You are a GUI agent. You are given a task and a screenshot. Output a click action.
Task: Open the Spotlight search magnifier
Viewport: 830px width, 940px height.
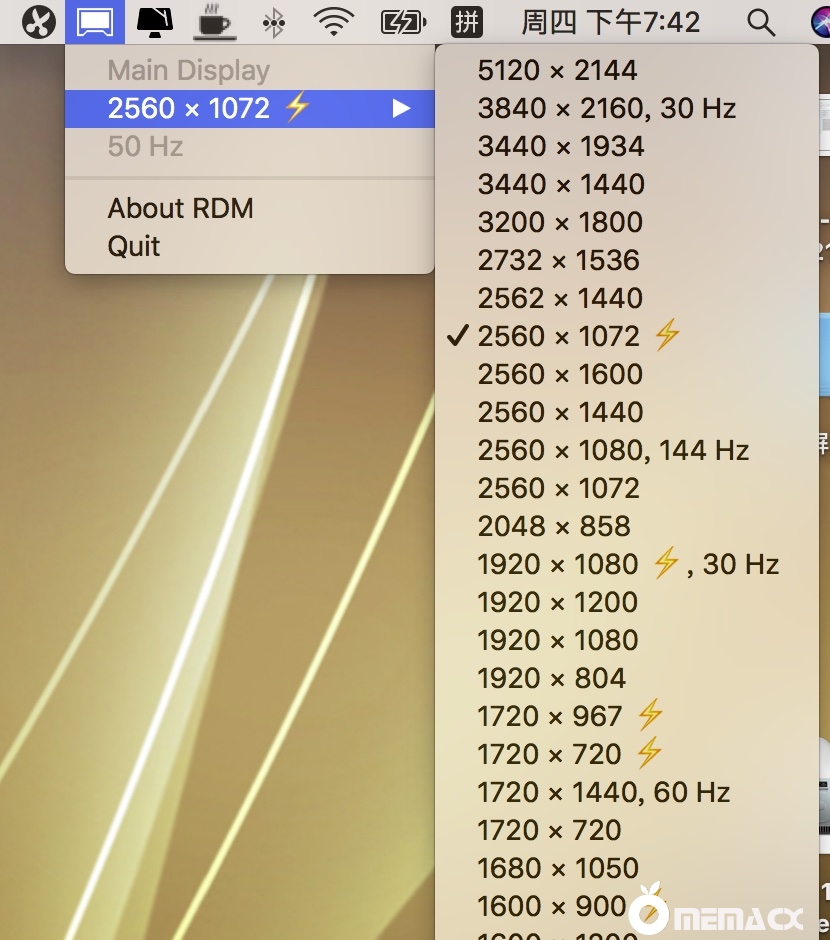[x=761, y=21]
